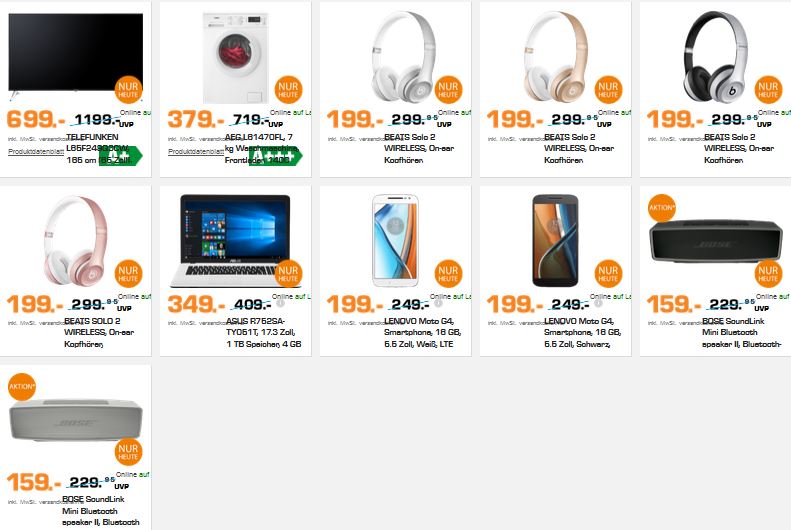Image resolution: width=791 pixels, height=530 pixels.
Task: Click the AKTION badge on black Bose speaker
Action: tap(661, 208)
